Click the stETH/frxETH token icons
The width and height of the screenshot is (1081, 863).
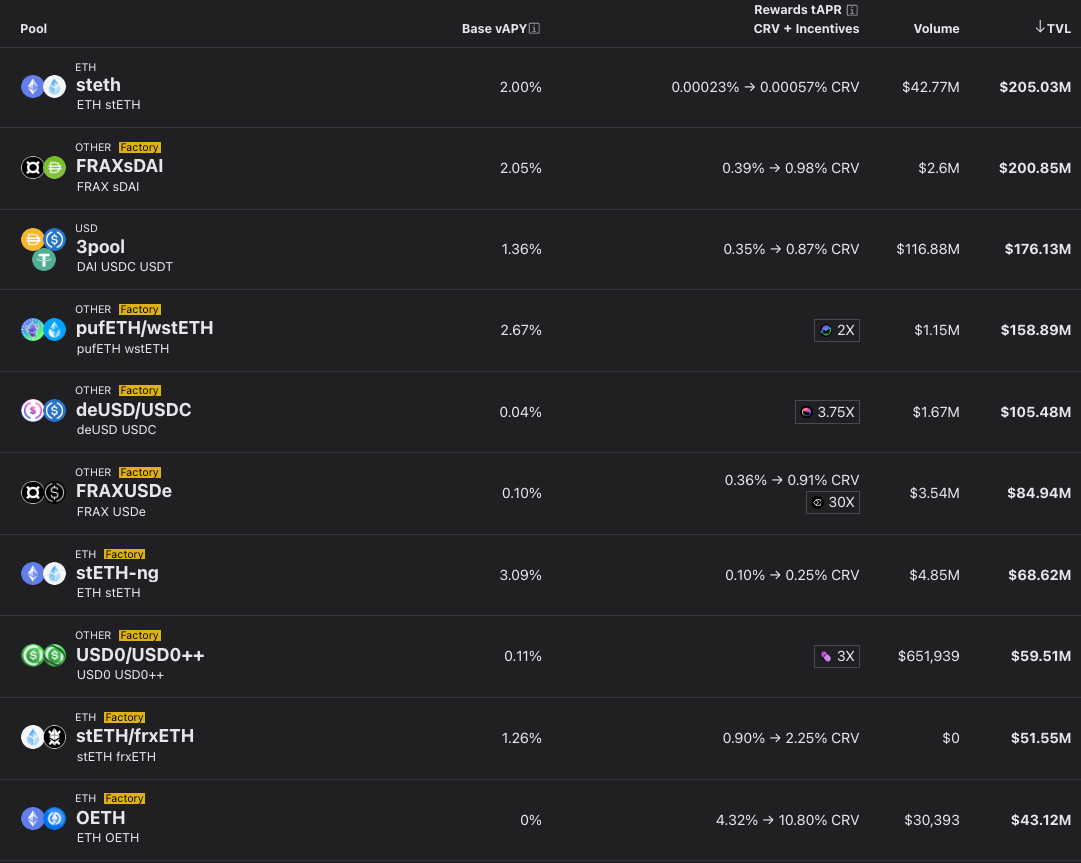(43, 737)
